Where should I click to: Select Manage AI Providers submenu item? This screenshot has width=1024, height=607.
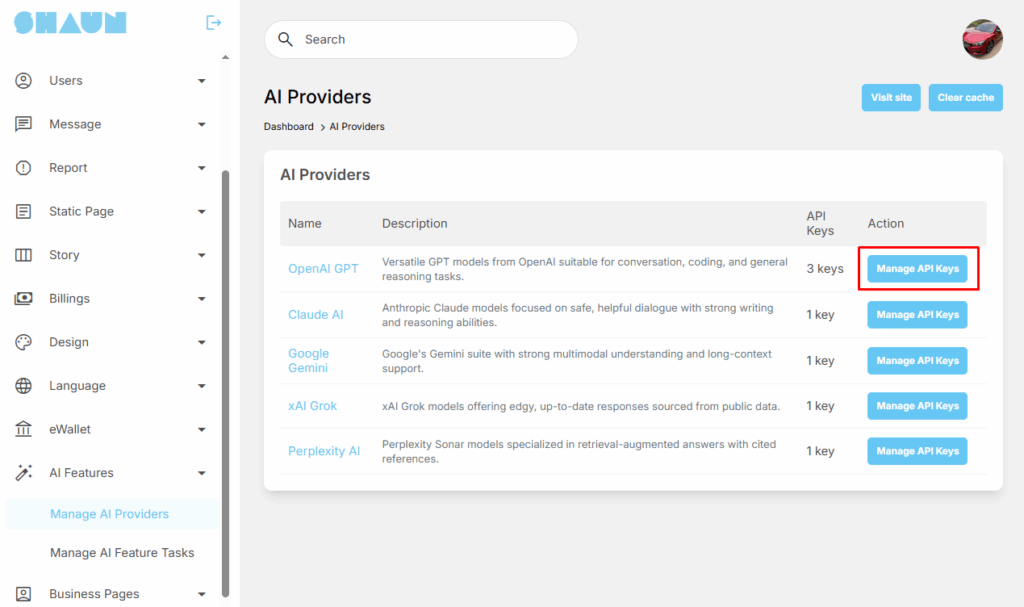click(109, 514)
